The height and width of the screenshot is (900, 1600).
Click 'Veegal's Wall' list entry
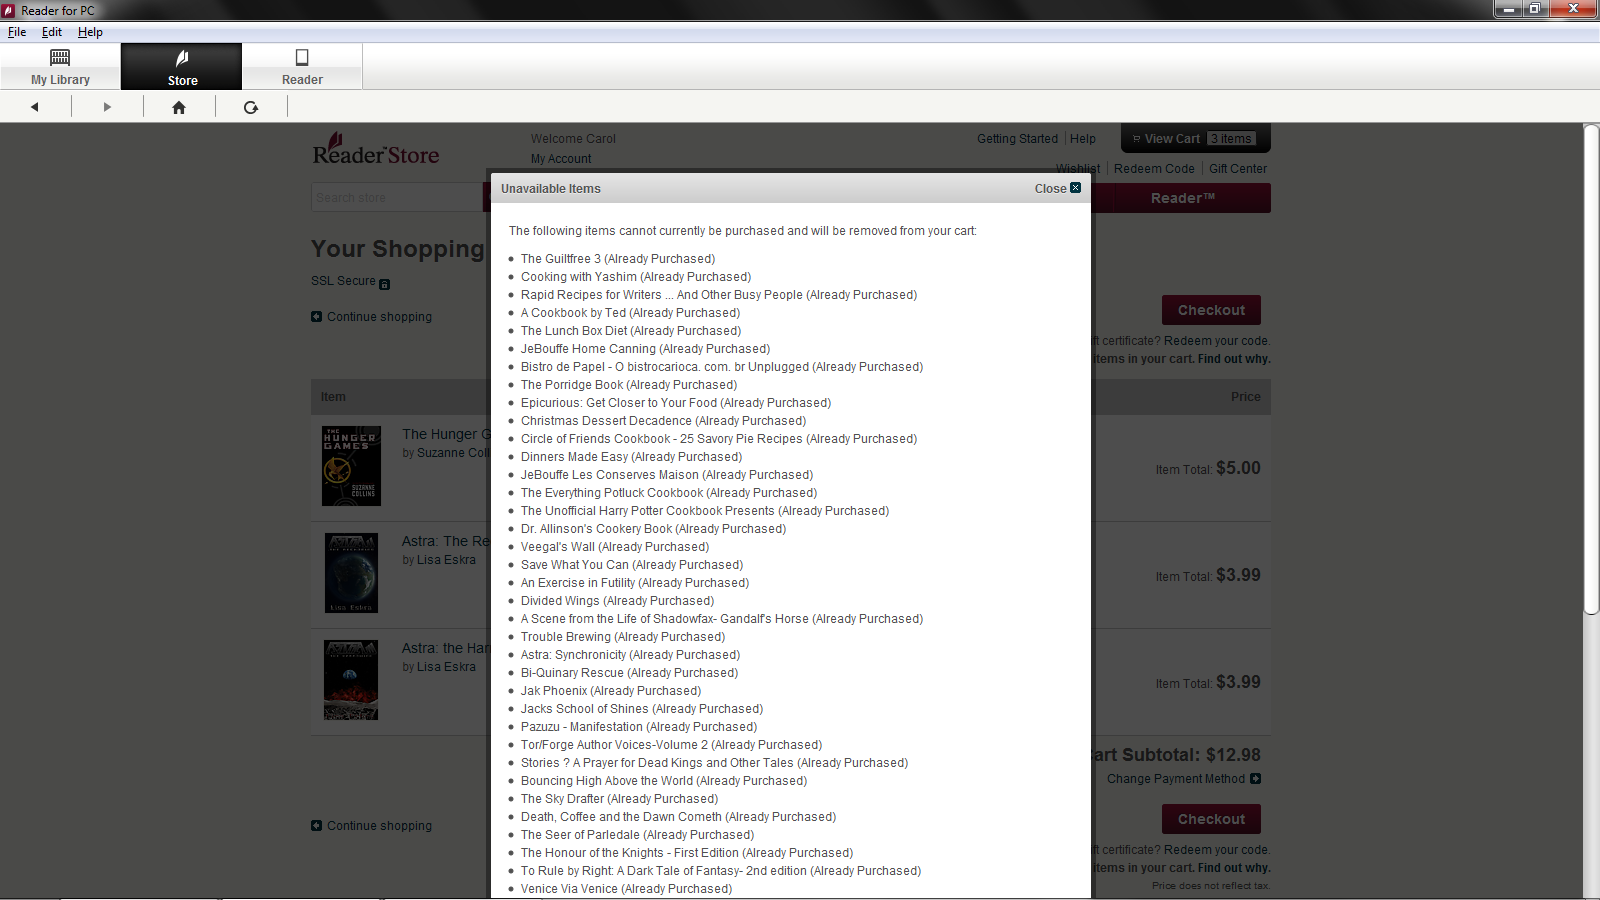(615, 547)
